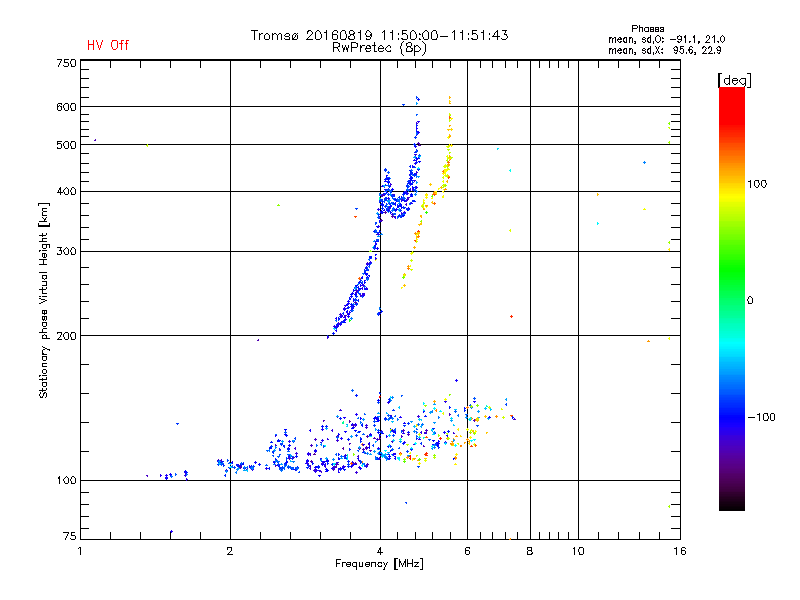
Task: Click colorbar tick label '-100'
Action: click(x=761, y=417)
